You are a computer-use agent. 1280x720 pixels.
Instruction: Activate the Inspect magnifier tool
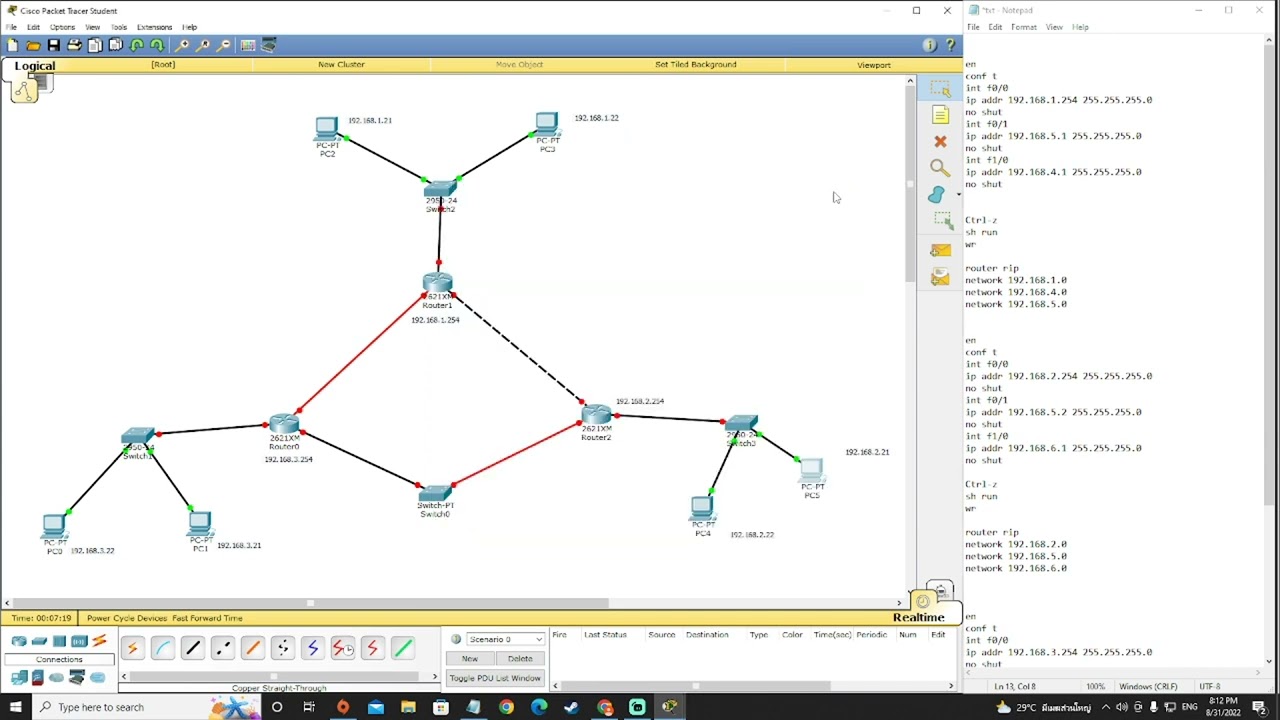tap(940, 168)
